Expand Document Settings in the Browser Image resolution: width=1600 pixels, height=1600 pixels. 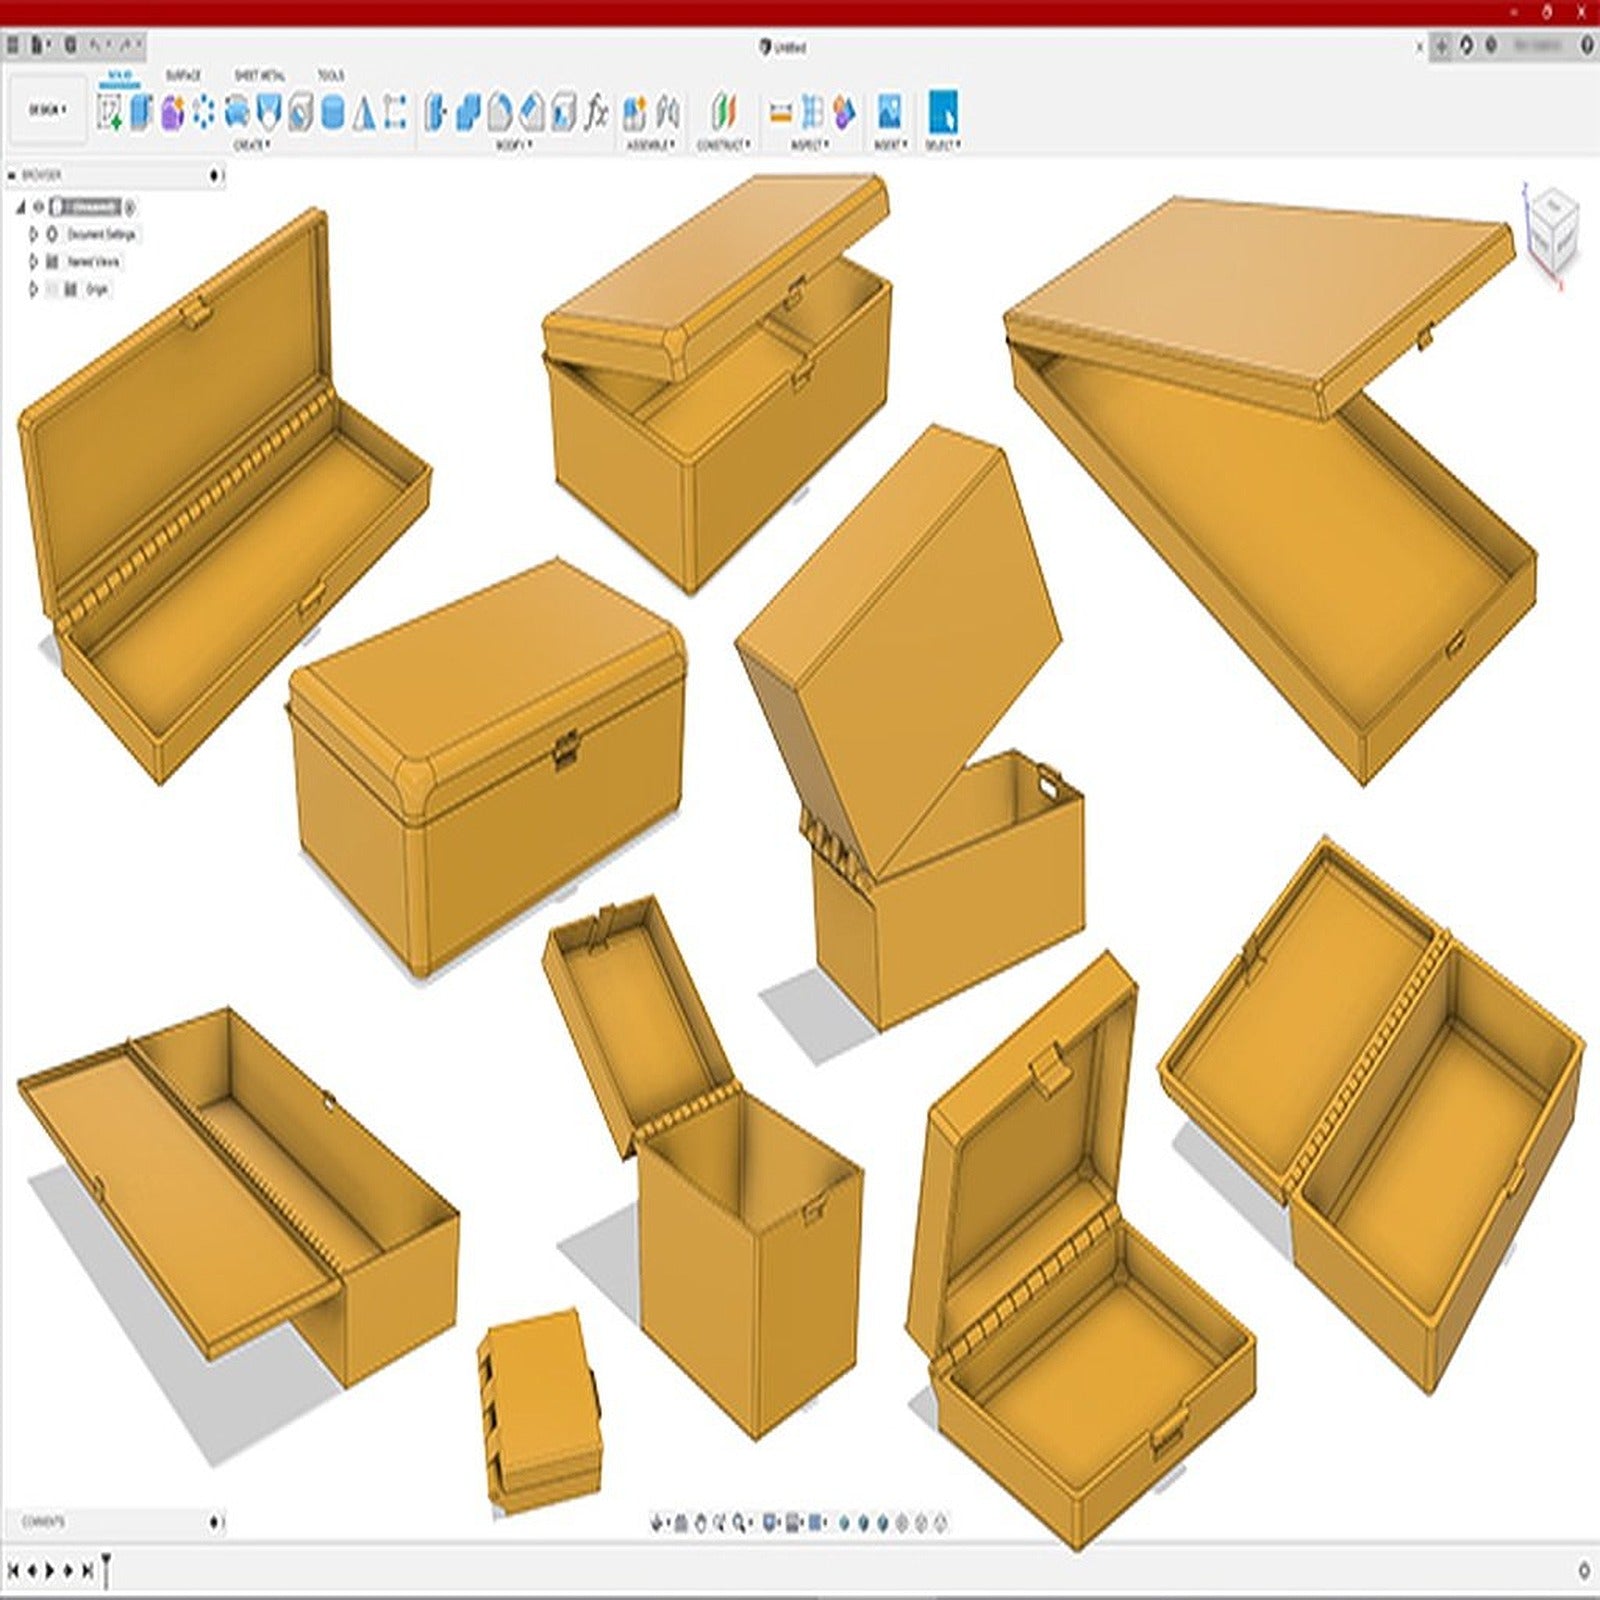point(33,234)
